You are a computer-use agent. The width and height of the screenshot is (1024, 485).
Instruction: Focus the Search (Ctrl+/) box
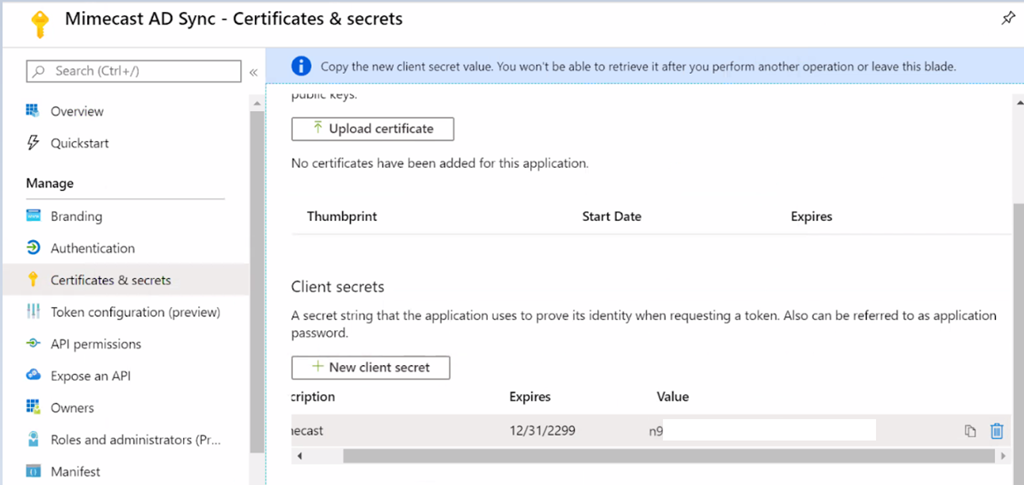(134, 70)
